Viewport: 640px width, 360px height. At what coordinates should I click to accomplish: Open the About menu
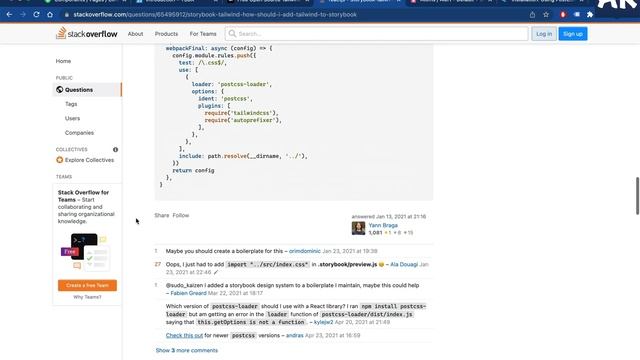136,34
